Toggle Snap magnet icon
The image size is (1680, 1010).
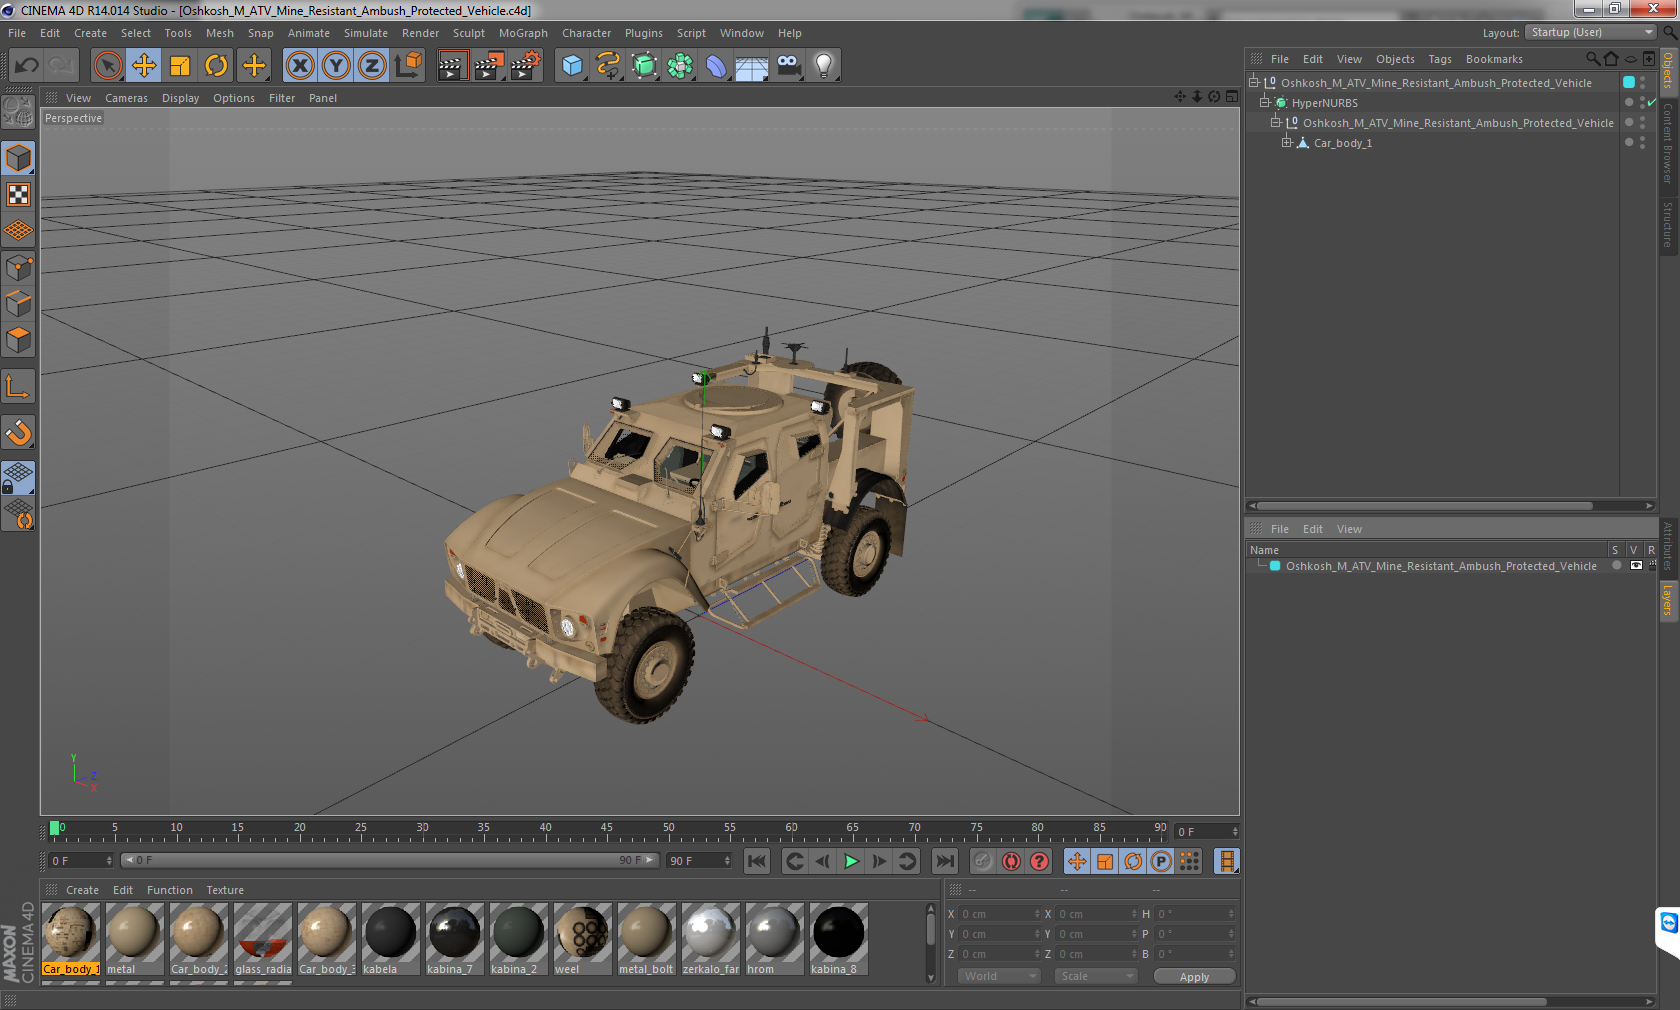click(18, 432)
